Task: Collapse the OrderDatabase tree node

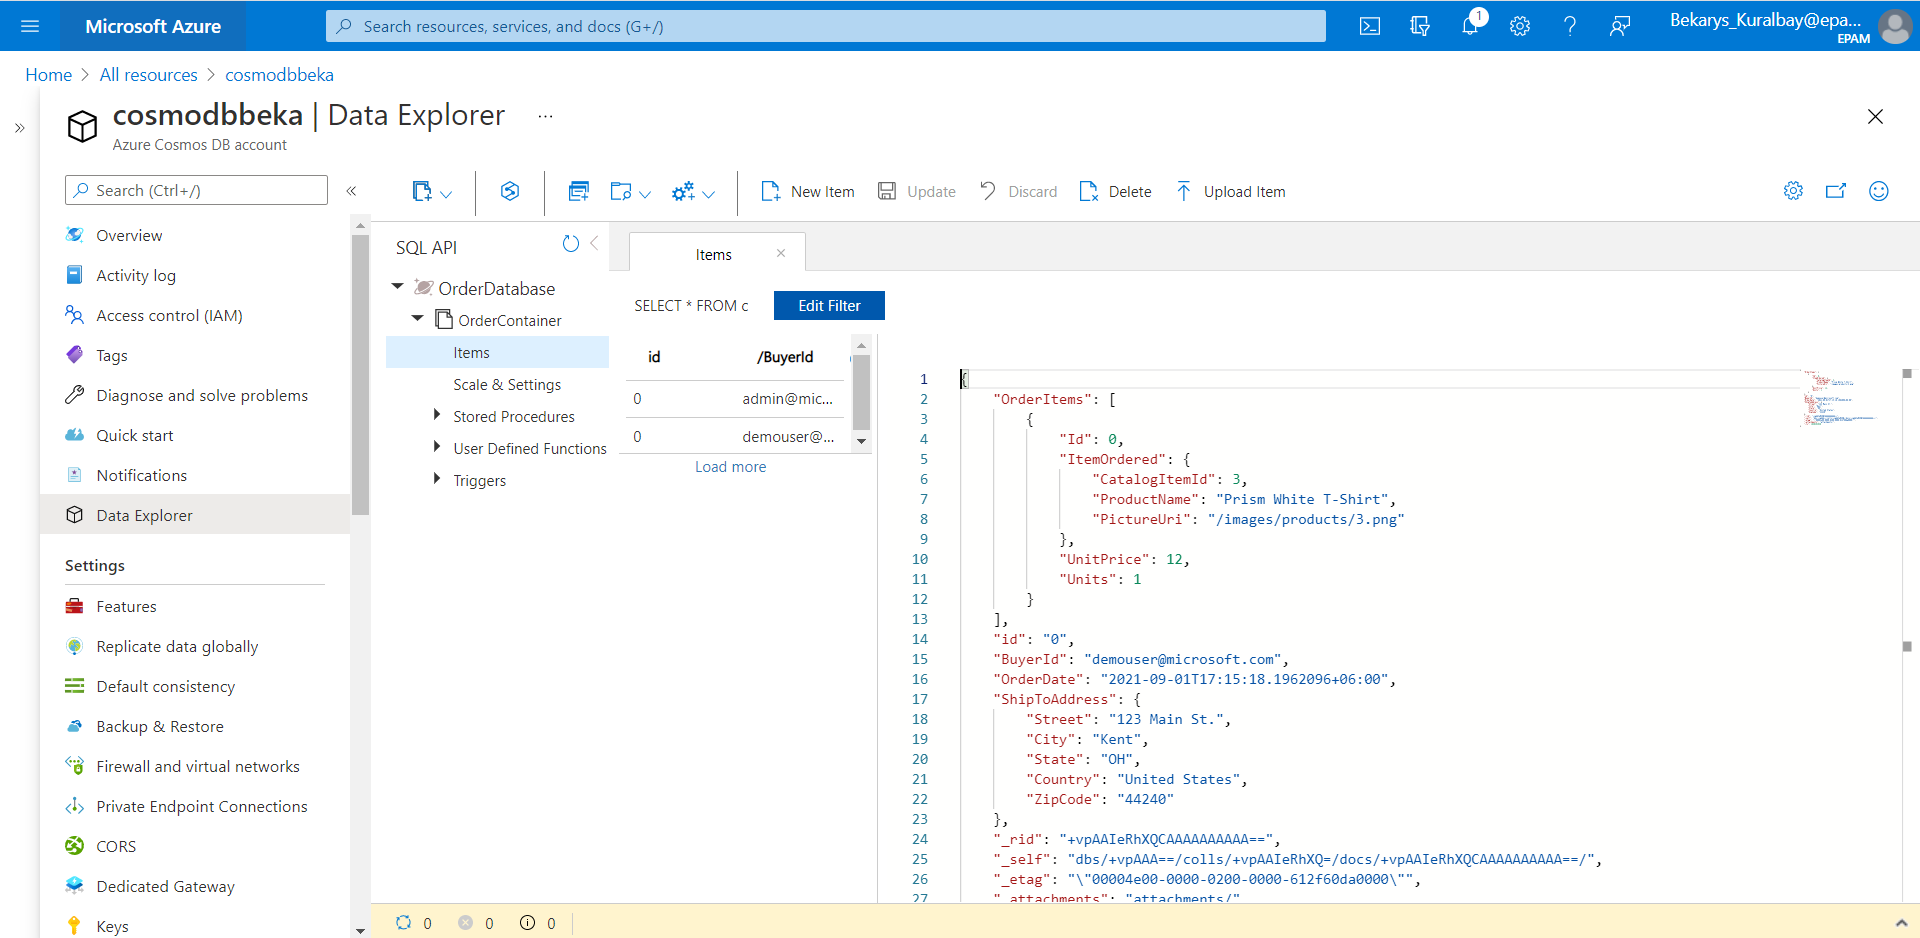Action: pos(397,287)
